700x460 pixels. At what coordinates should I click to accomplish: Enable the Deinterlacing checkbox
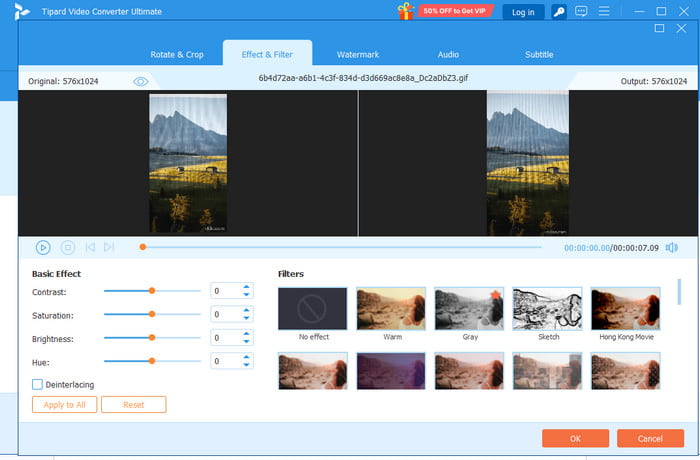(38, 385)
